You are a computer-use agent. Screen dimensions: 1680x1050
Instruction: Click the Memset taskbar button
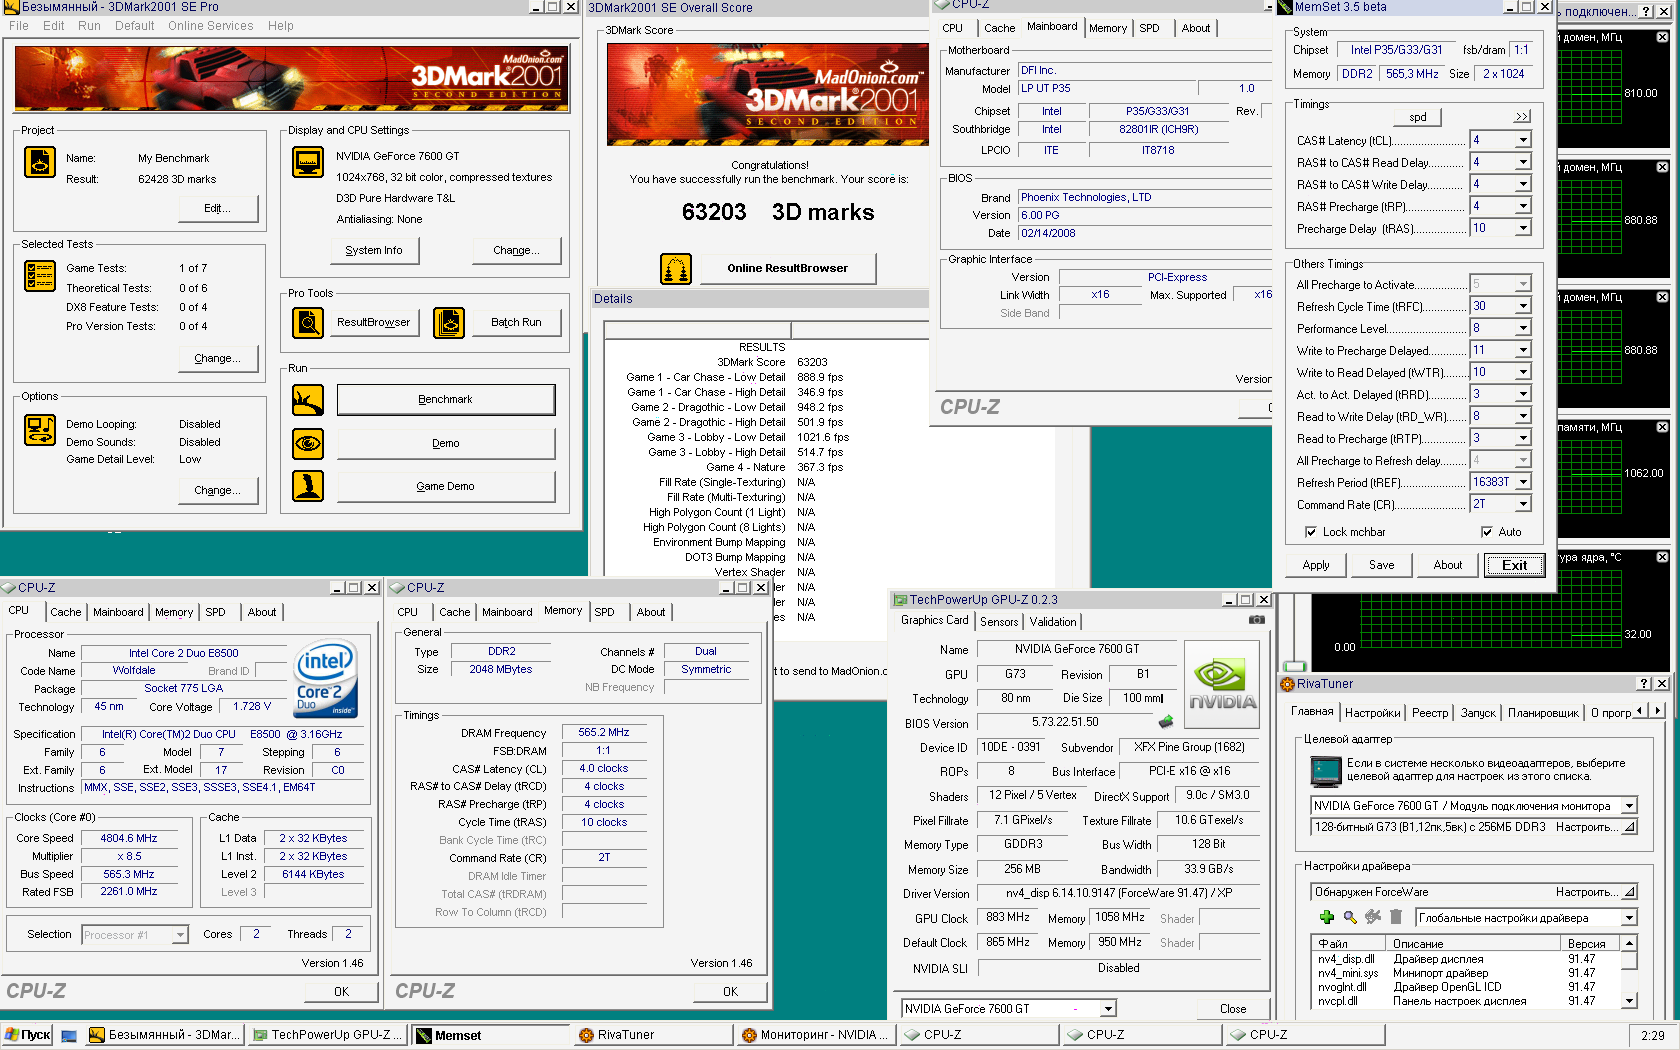(x=490, y=1035)
